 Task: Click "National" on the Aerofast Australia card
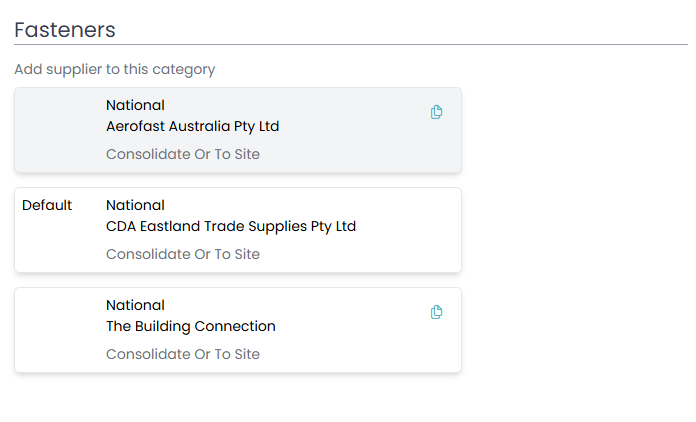(135, 105)
